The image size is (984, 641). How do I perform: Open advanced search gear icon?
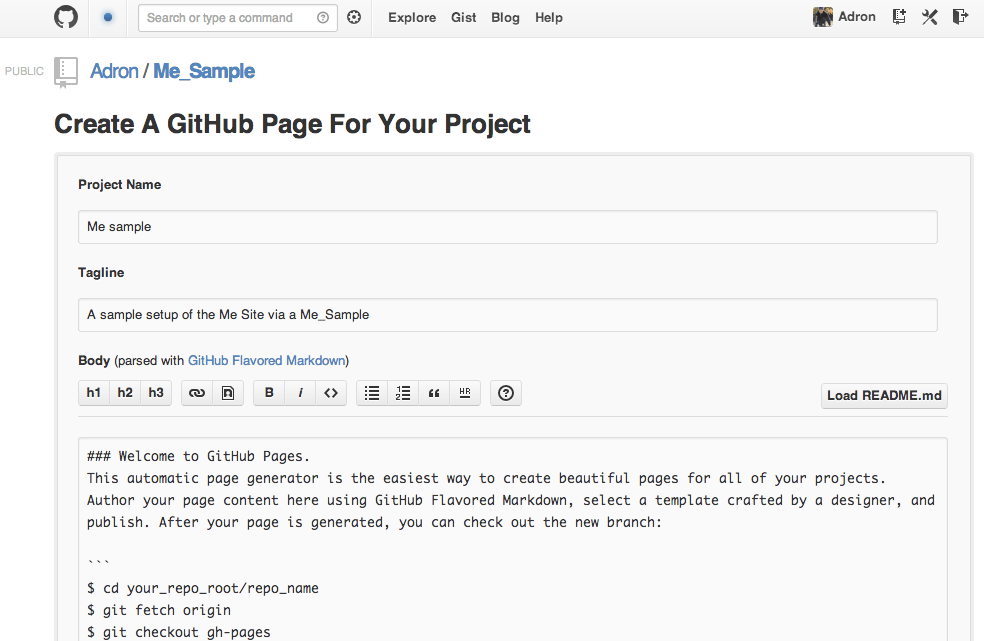(354, 17)
